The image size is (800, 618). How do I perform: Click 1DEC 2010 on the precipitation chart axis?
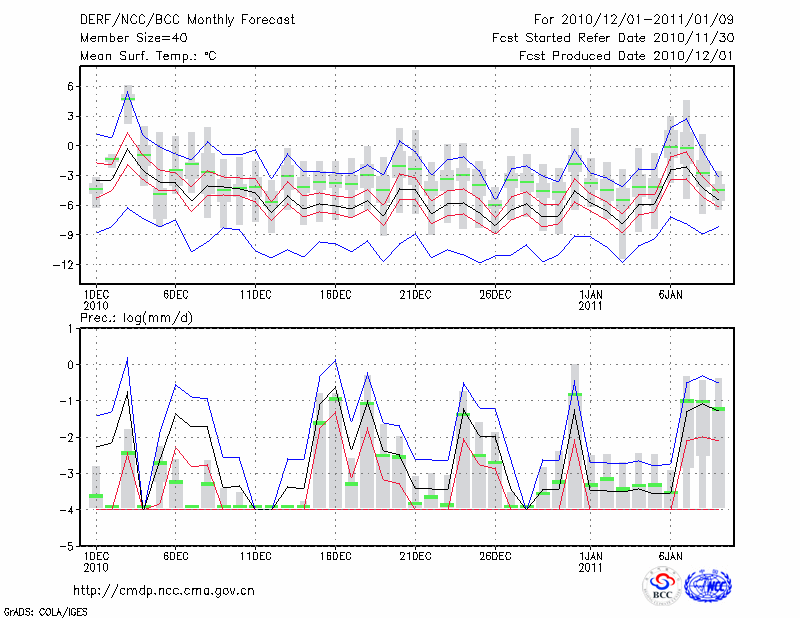click(95, 561)
